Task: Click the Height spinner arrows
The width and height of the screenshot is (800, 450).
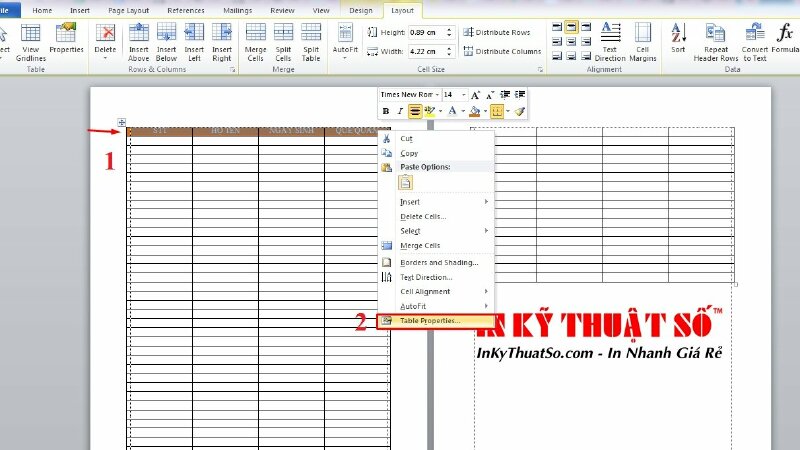Action: coord(449,32)
